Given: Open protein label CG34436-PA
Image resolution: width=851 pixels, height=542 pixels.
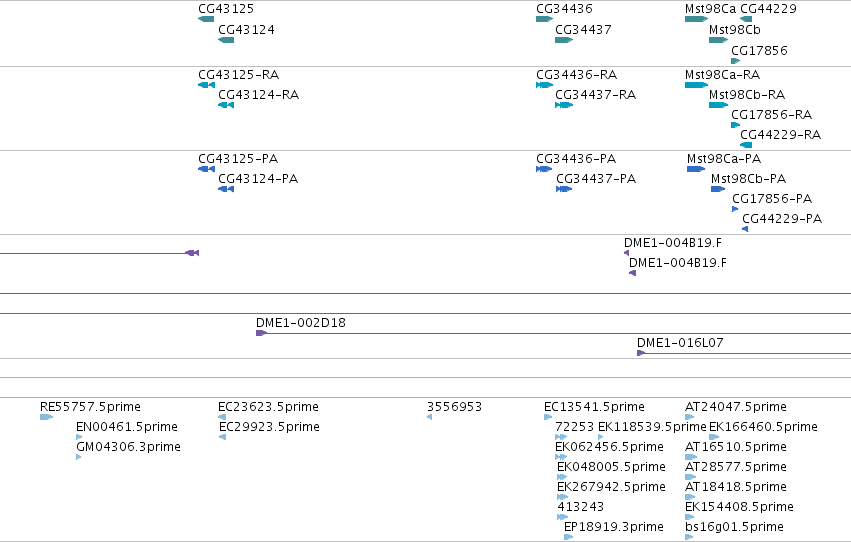Looking at the screenshot, I should pos(576,159).
